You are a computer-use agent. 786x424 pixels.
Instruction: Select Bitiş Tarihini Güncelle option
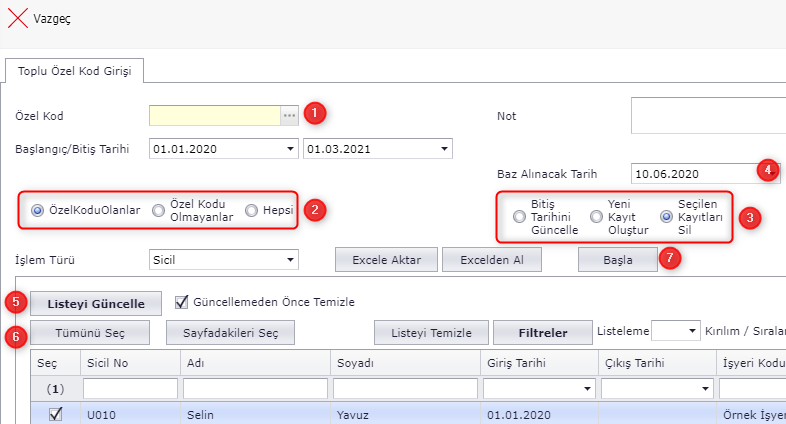[x=518, y=216]
